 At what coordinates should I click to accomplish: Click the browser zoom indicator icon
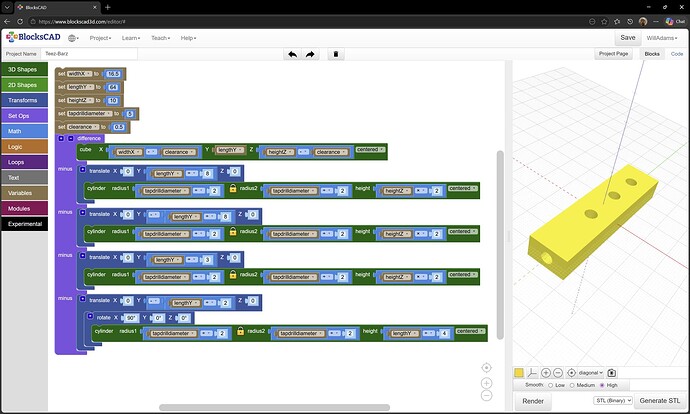point(592,21)
